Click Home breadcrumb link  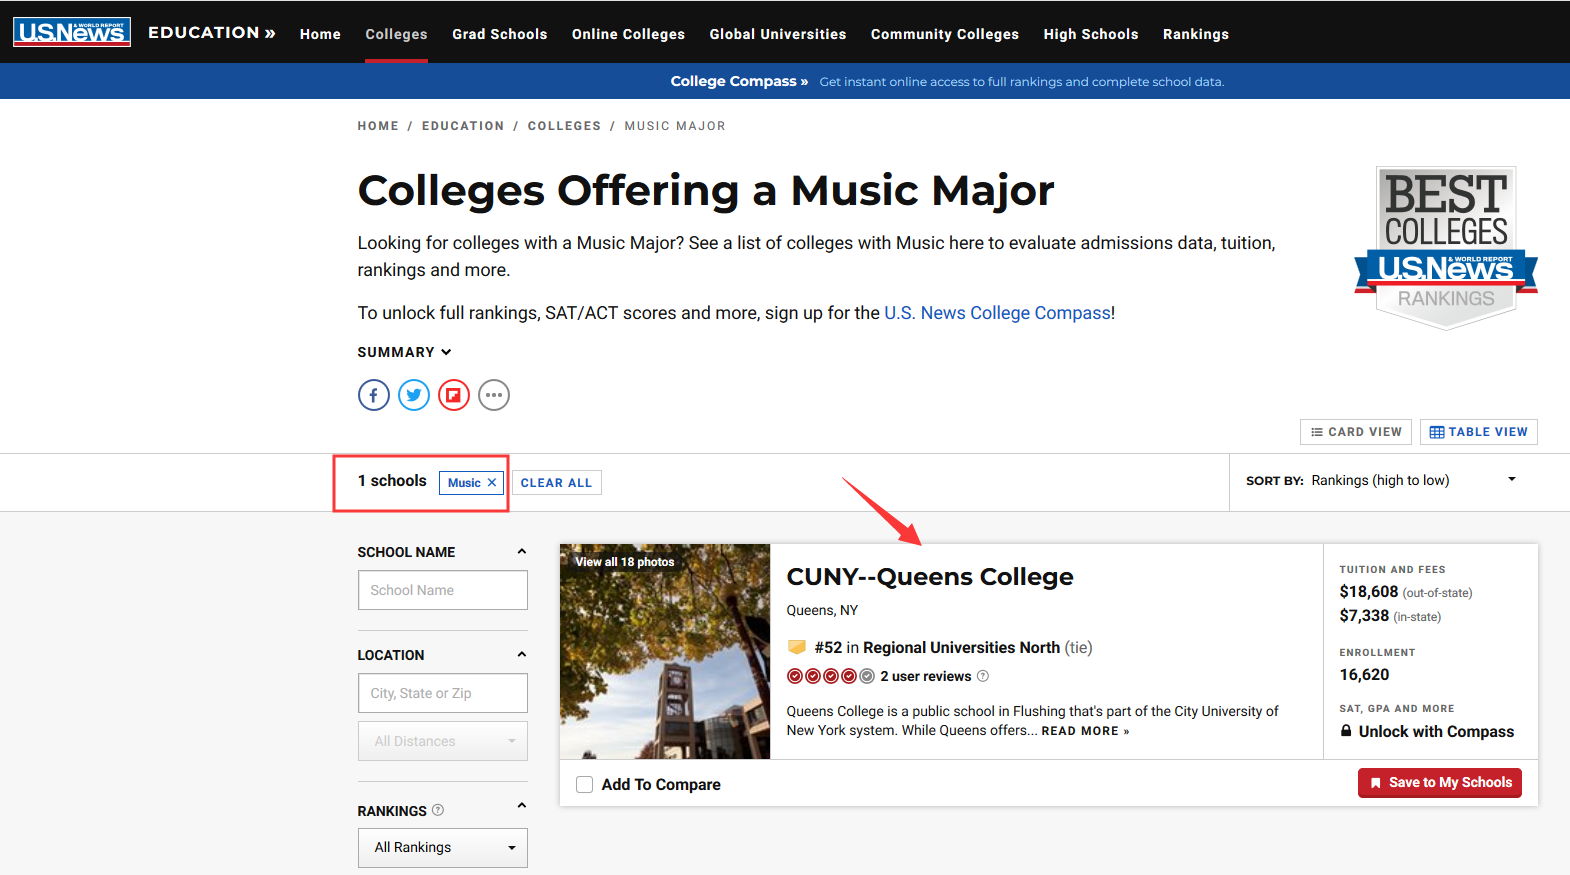tap(378, 126)
